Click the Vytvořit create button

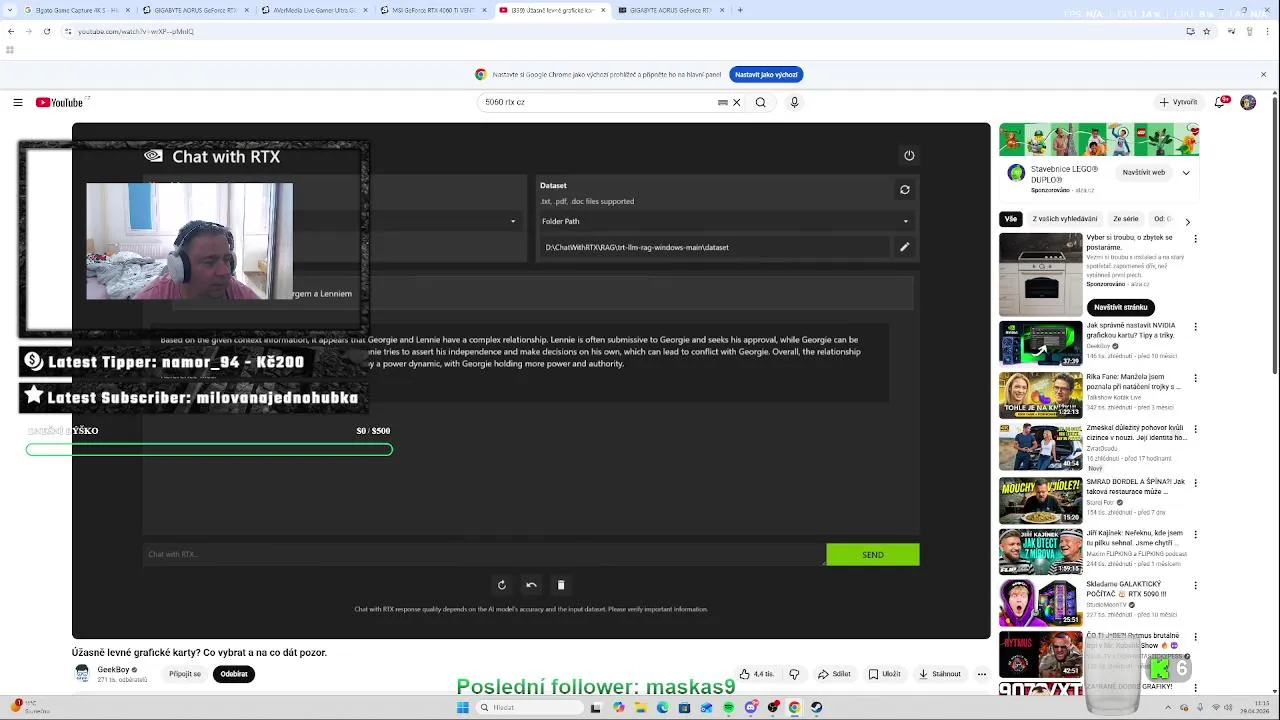[x=1178, y=102]
